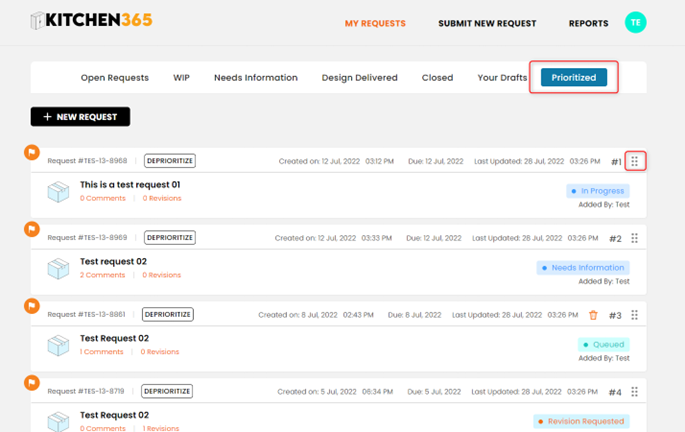Click 'Request #TES-13-8969' text
This screenshot has height=432, width=685.
tap(87, 238)
